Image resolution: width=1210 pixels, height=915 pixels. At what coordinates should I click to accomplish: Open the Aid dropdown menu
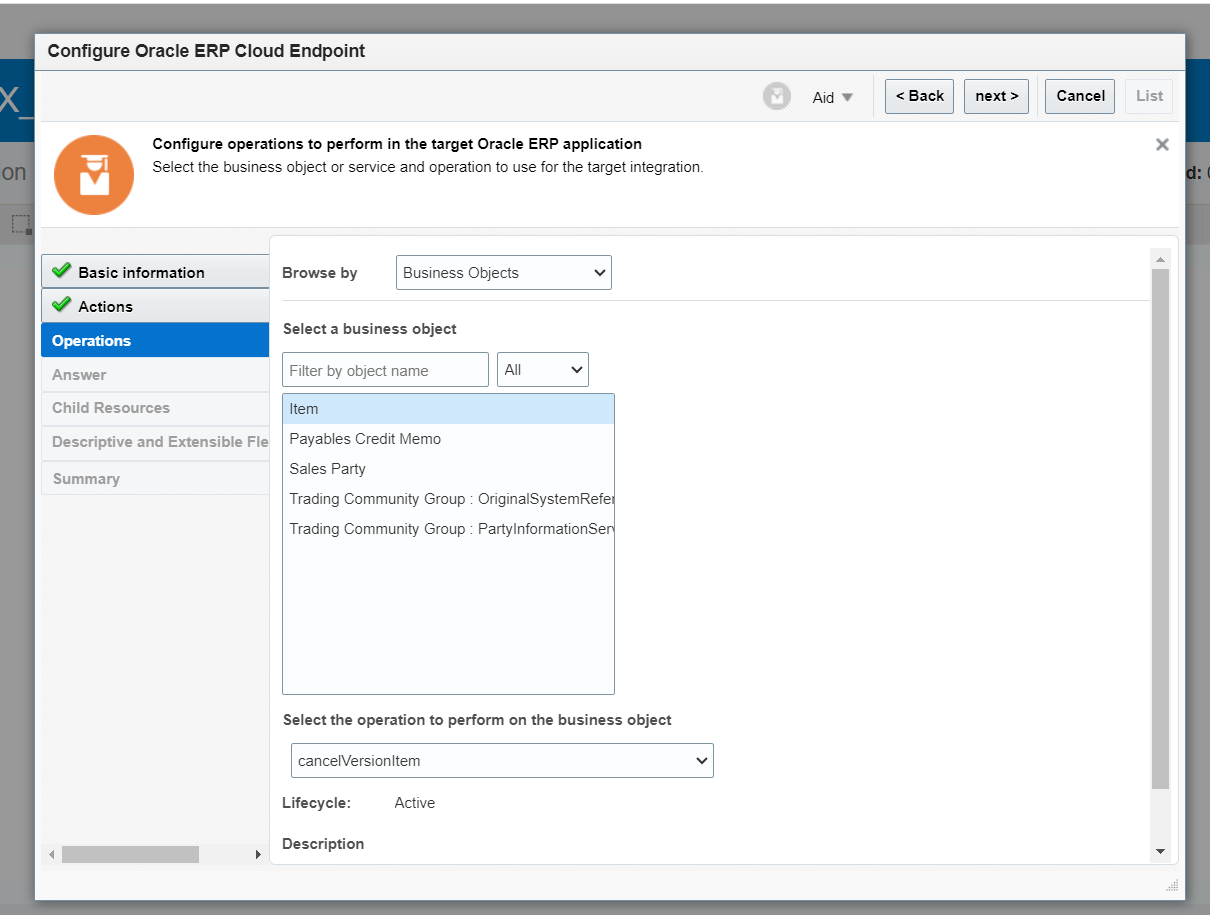click(832, 97)
